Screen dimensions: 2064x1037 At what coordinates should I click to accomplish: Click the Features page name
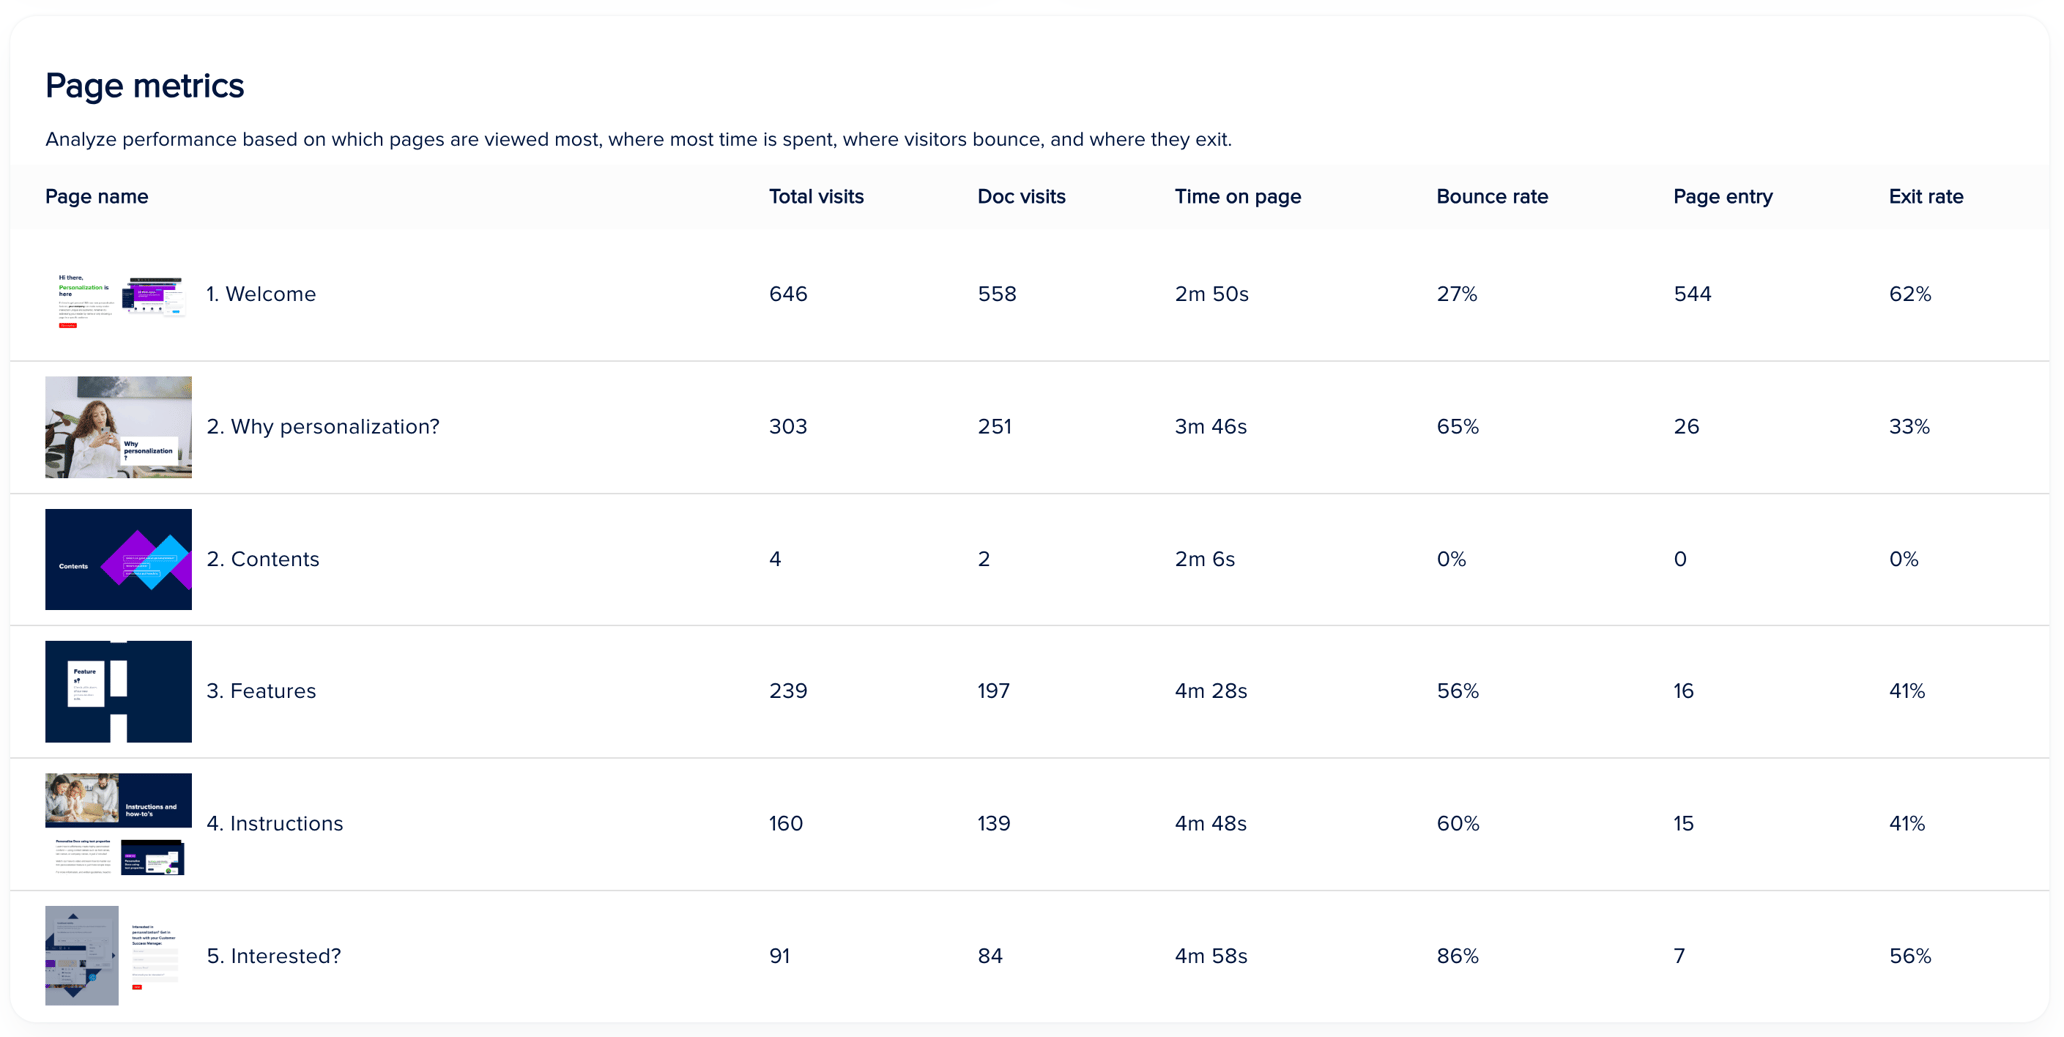[x=261, y=691]
